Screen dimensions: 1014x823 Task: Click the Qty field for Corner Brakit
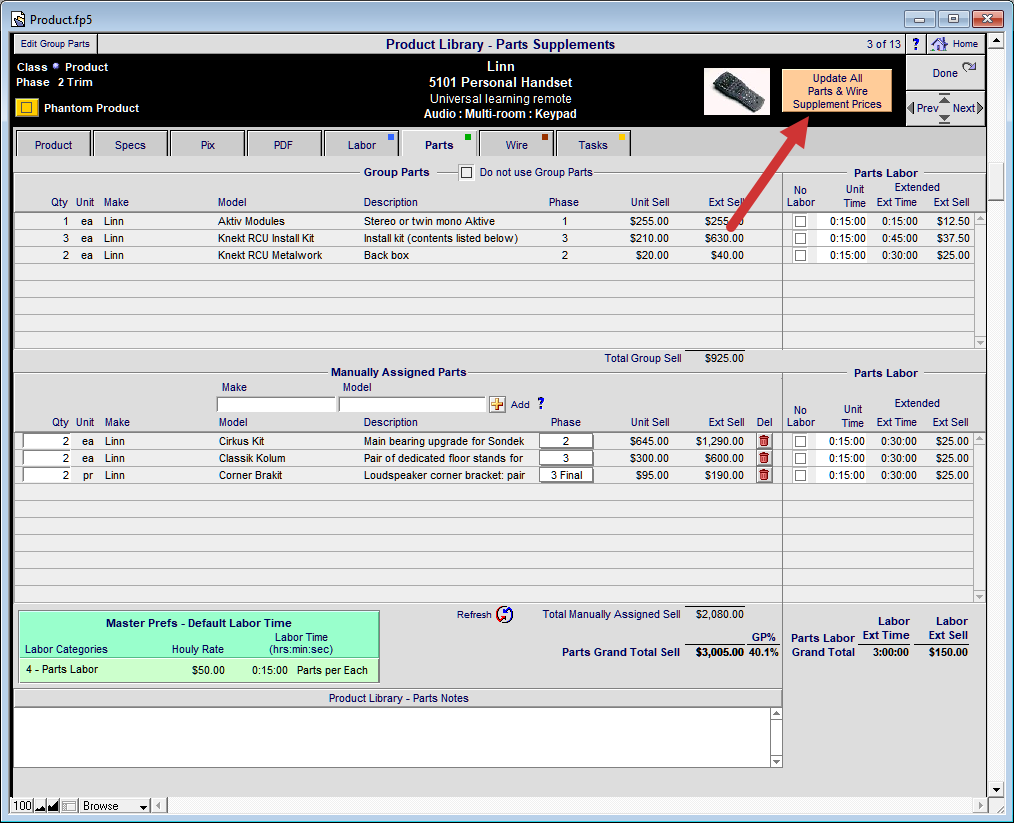(46, 475)
